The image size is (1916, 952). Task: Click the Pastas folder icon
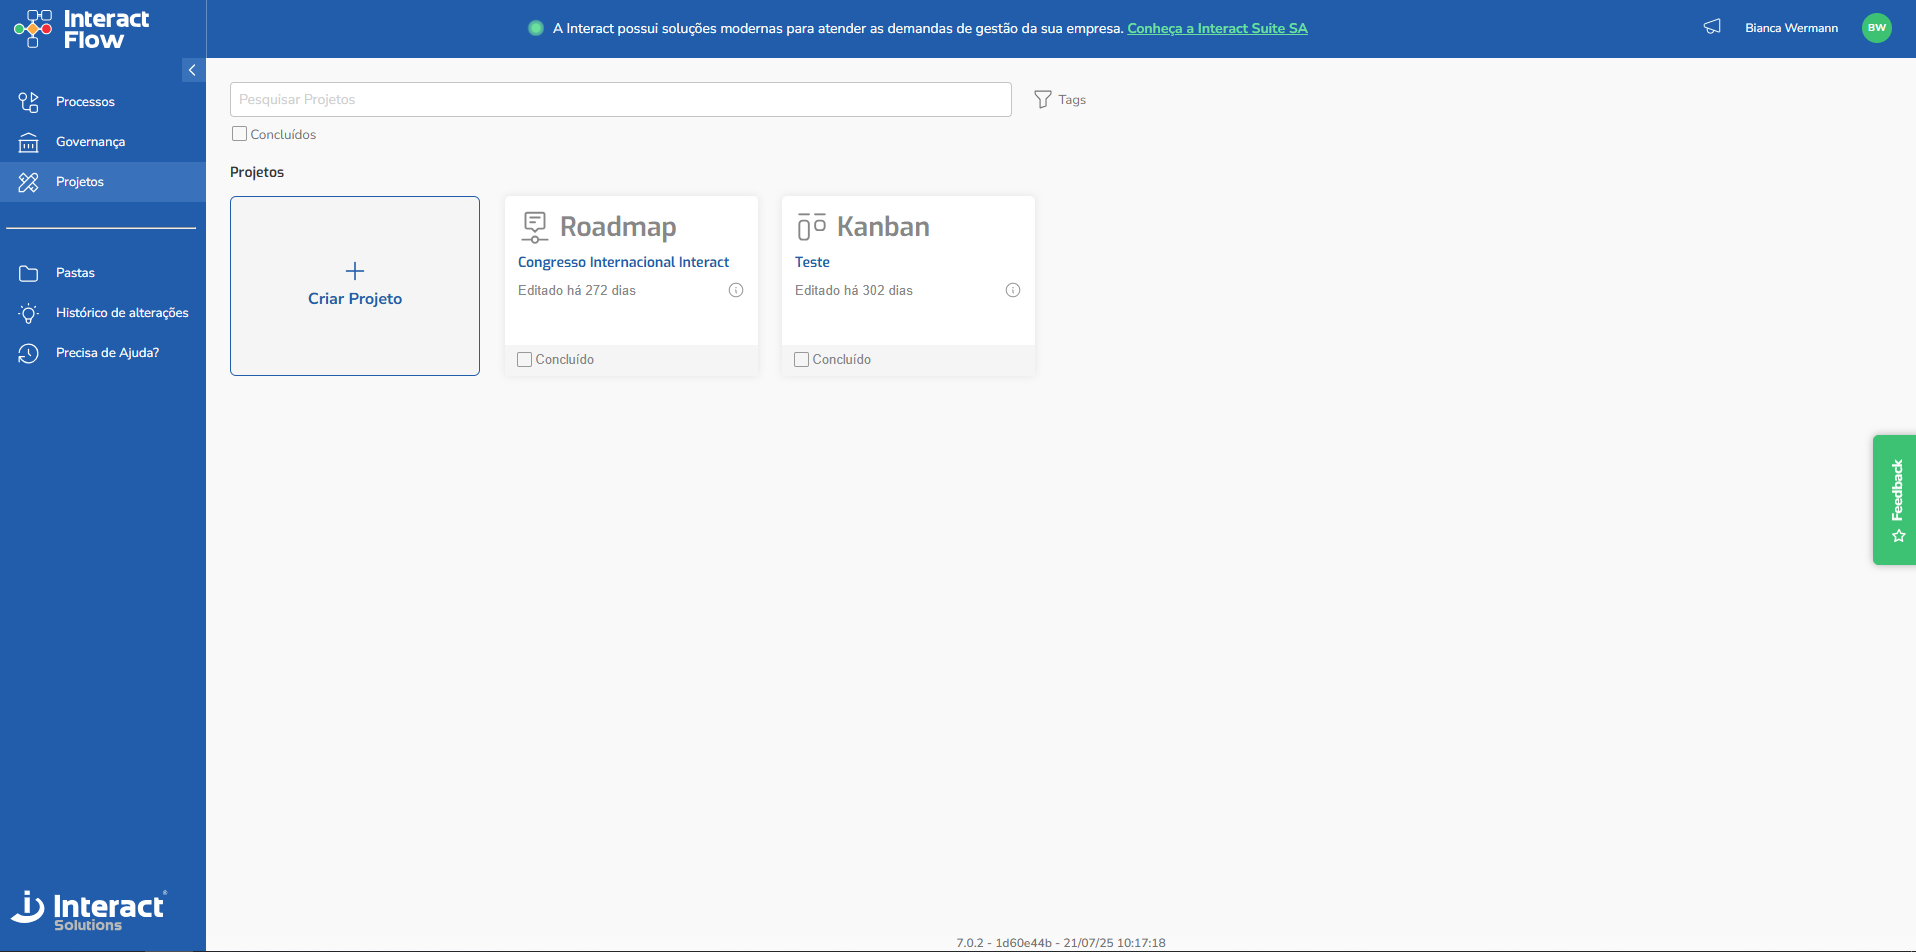[x=29, y=273]
